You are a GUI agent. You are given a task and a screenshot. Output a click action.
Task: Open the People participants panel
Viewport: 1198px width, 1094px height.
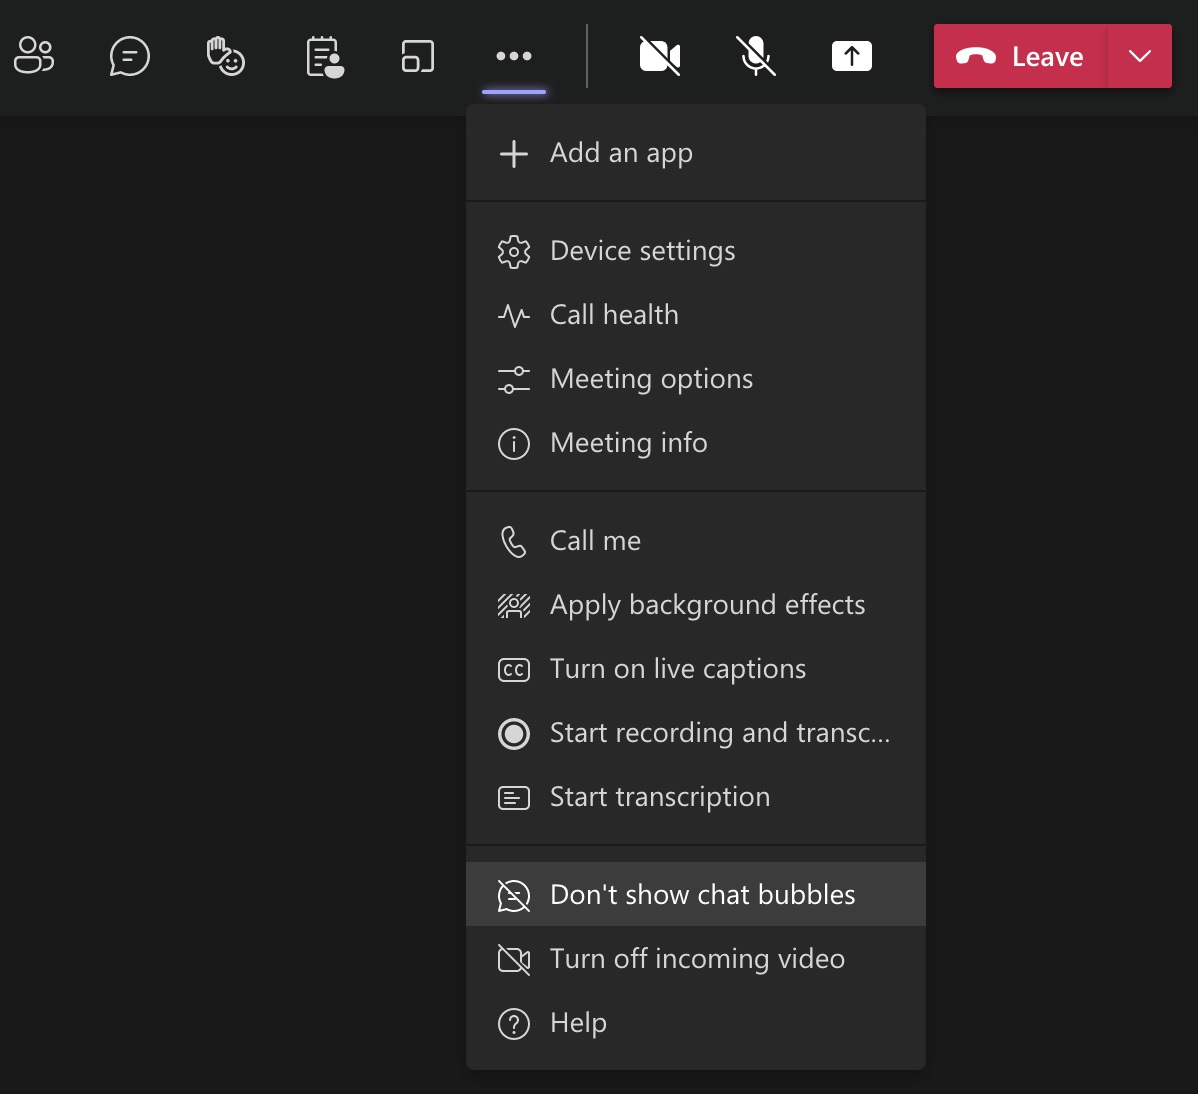point(34,56)
